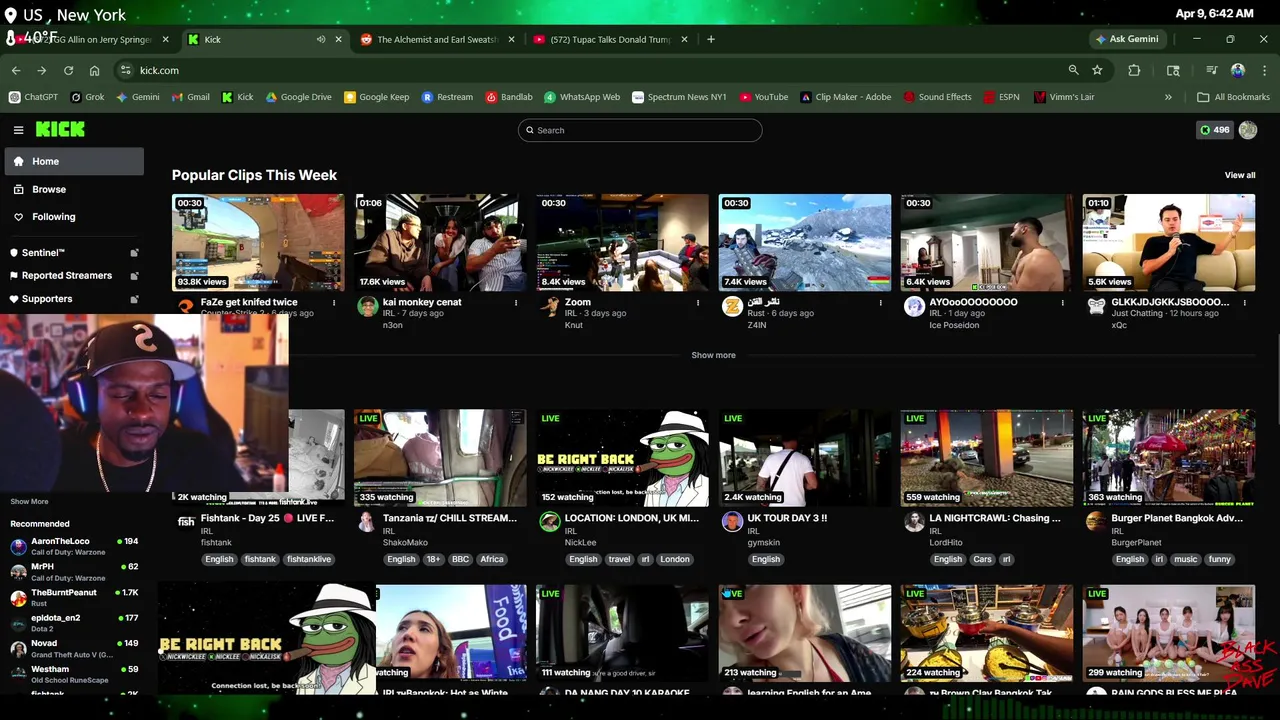The height and width of the screenshot is (720, 1280).
Task: Click the fishtanklive tag
Action: click(x=309, y=559)
